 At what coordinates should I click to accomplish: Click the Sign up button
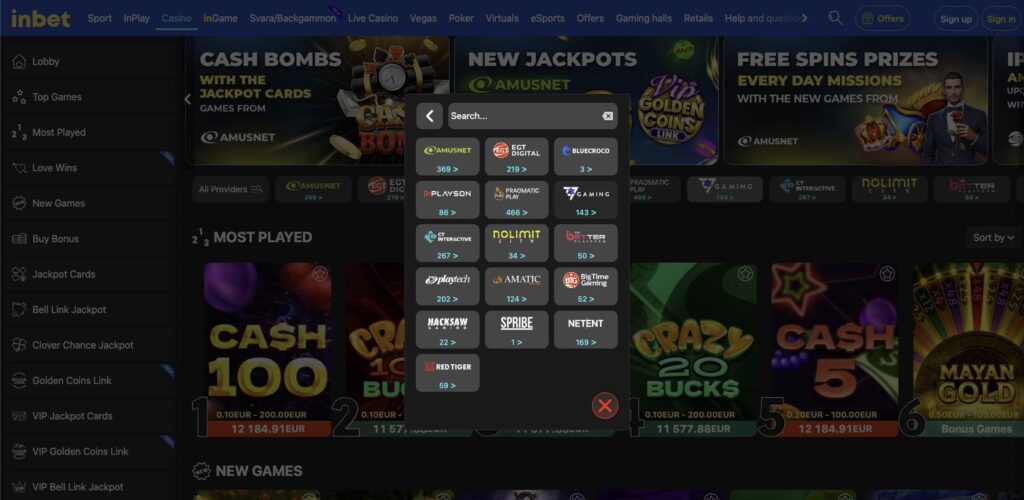point(956,19)
